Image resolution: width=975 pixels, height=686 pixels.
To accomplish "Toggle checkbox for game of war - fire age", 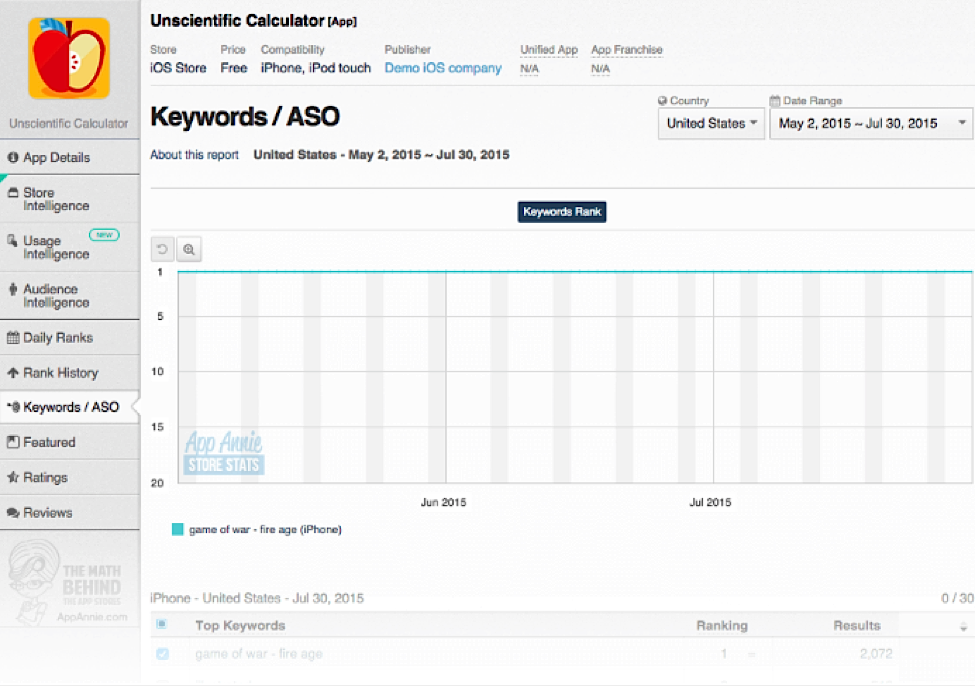I will click(x=162, y=654).
